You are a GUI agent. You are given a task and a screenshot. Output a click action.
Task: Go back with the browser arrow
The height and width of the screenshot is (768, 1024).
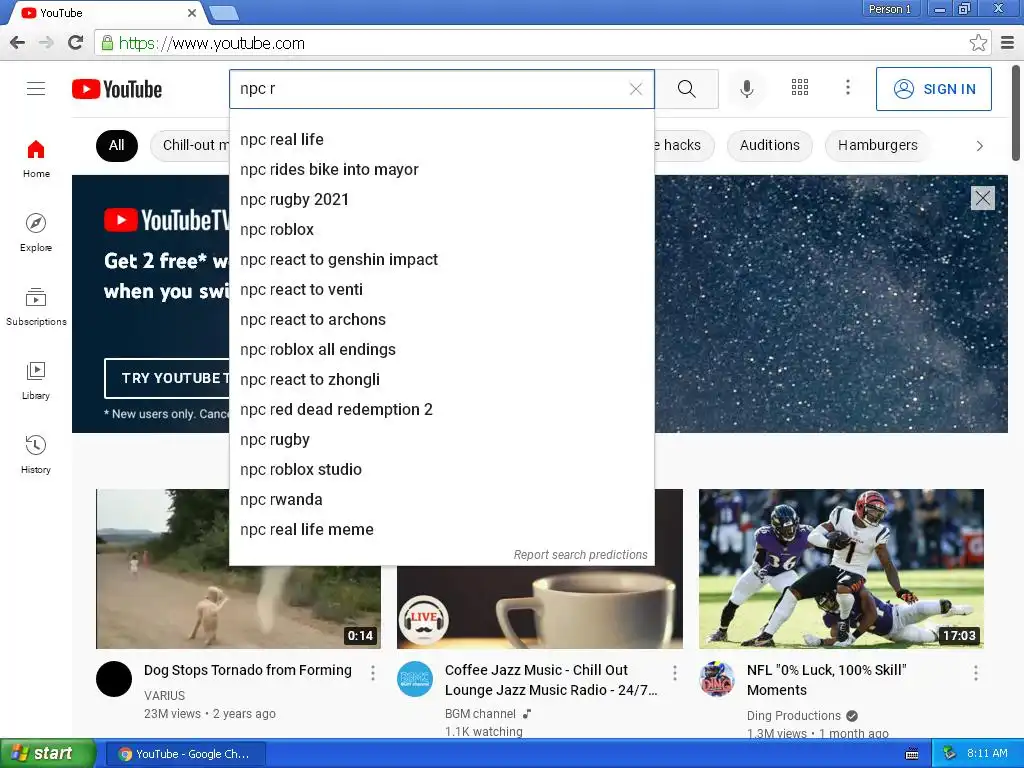(x=18, y=43)
